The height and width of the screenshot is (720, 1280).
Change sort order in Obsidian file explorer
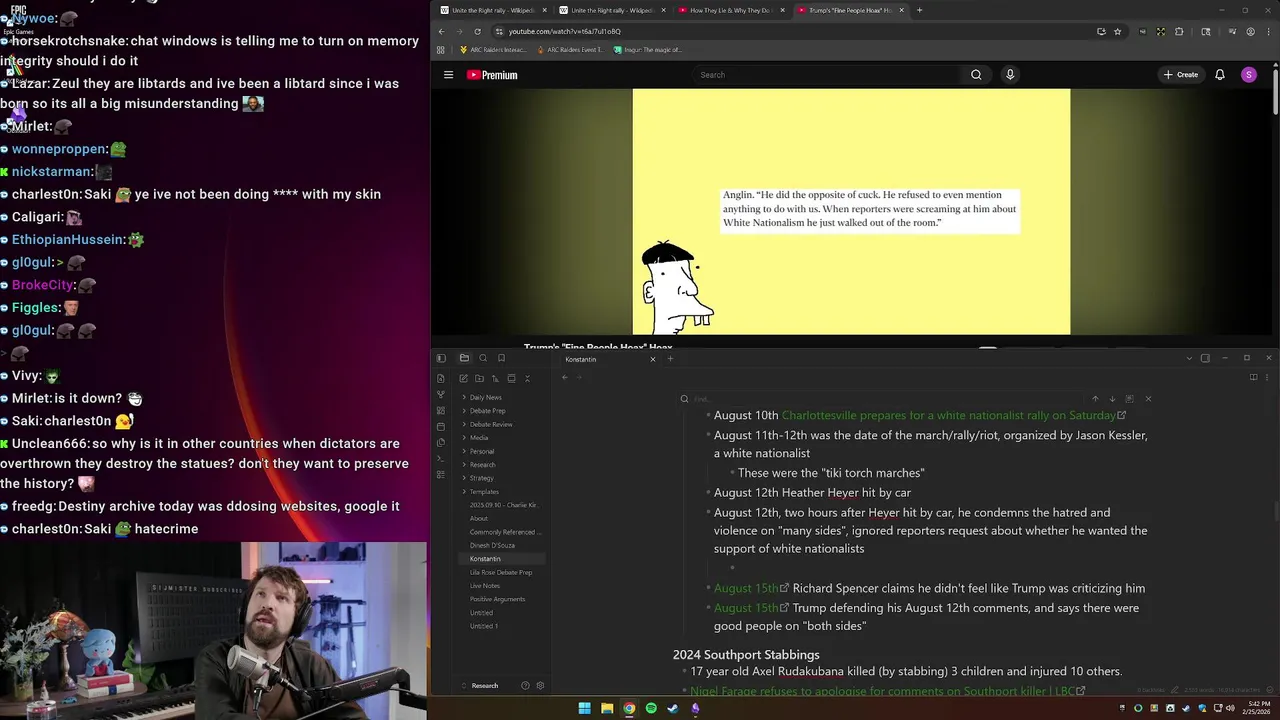(x=495, y=378)
